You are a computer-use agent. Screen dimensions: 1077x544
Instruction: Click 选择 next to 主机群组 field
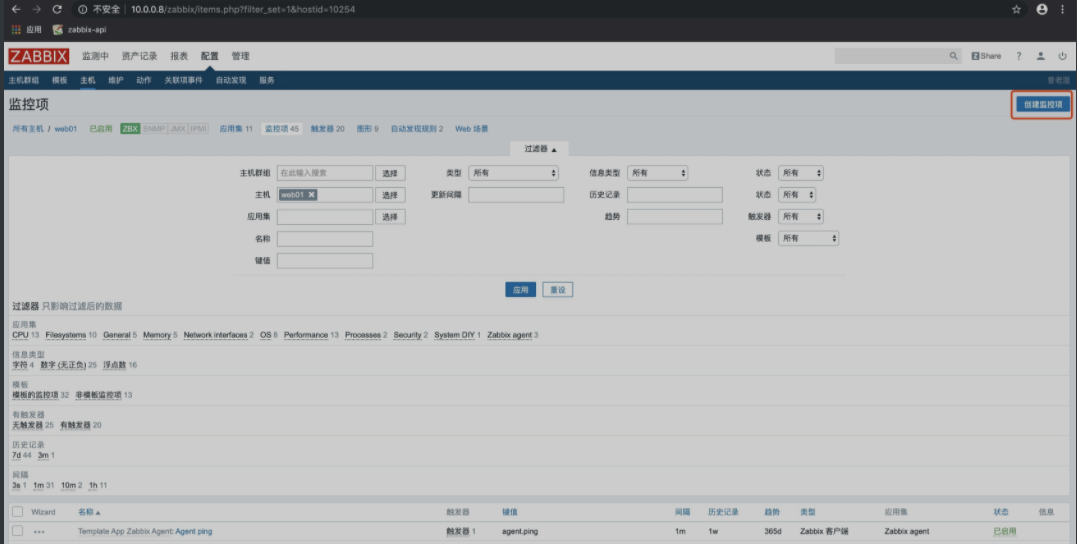pyautogui.click(x=390, y=173)
